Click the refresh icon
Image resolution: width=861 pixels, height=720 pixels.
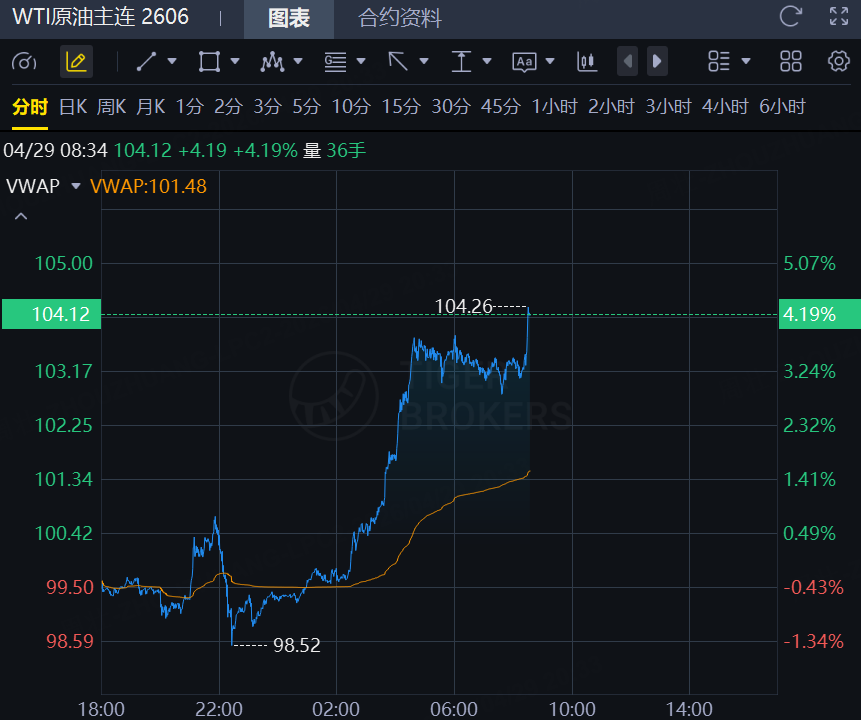[x=790, y=16]
